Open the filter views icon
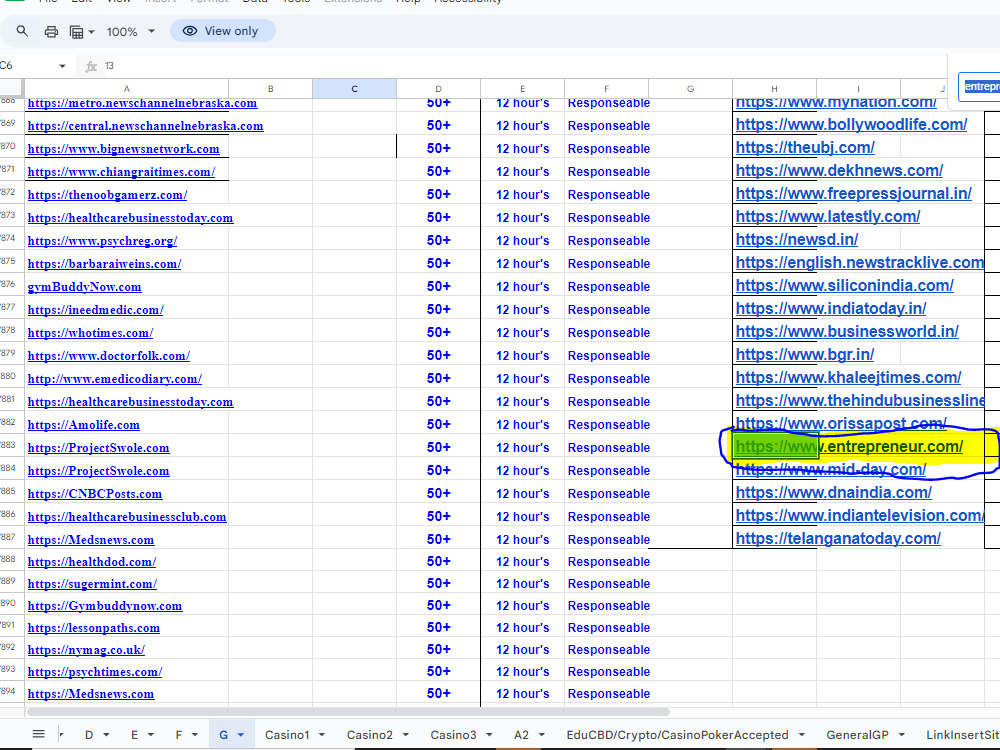Viewport: 1000px width, 750px height. pos(77,32)
